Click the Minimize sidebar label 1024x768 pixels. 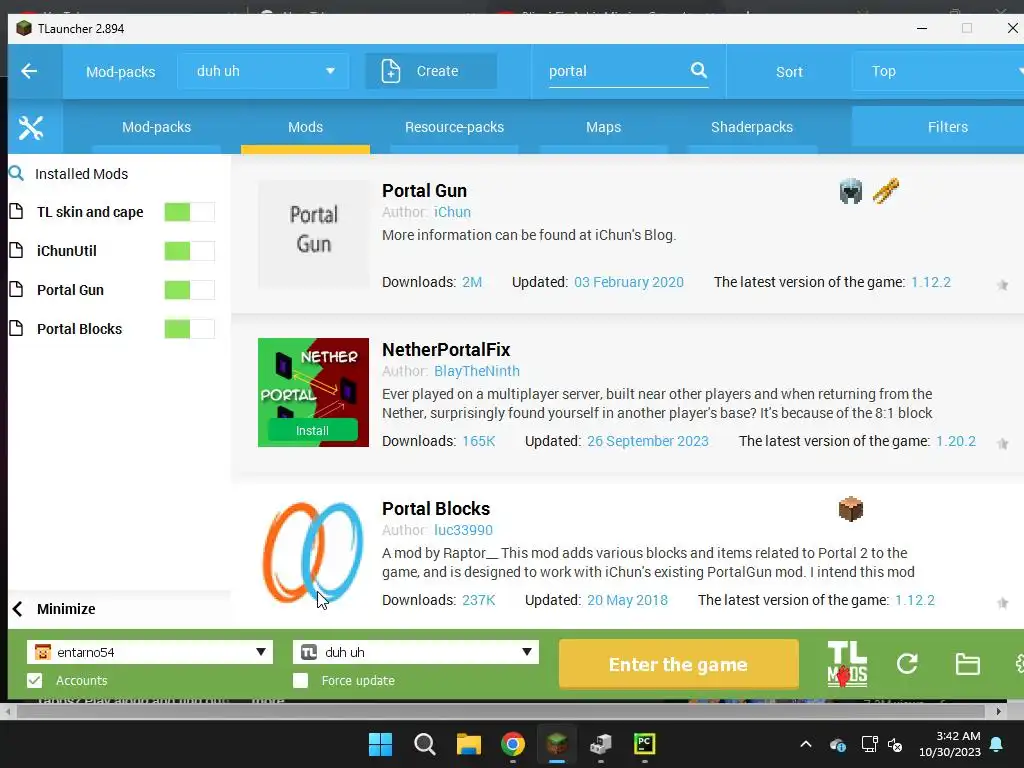pos(66,609)
